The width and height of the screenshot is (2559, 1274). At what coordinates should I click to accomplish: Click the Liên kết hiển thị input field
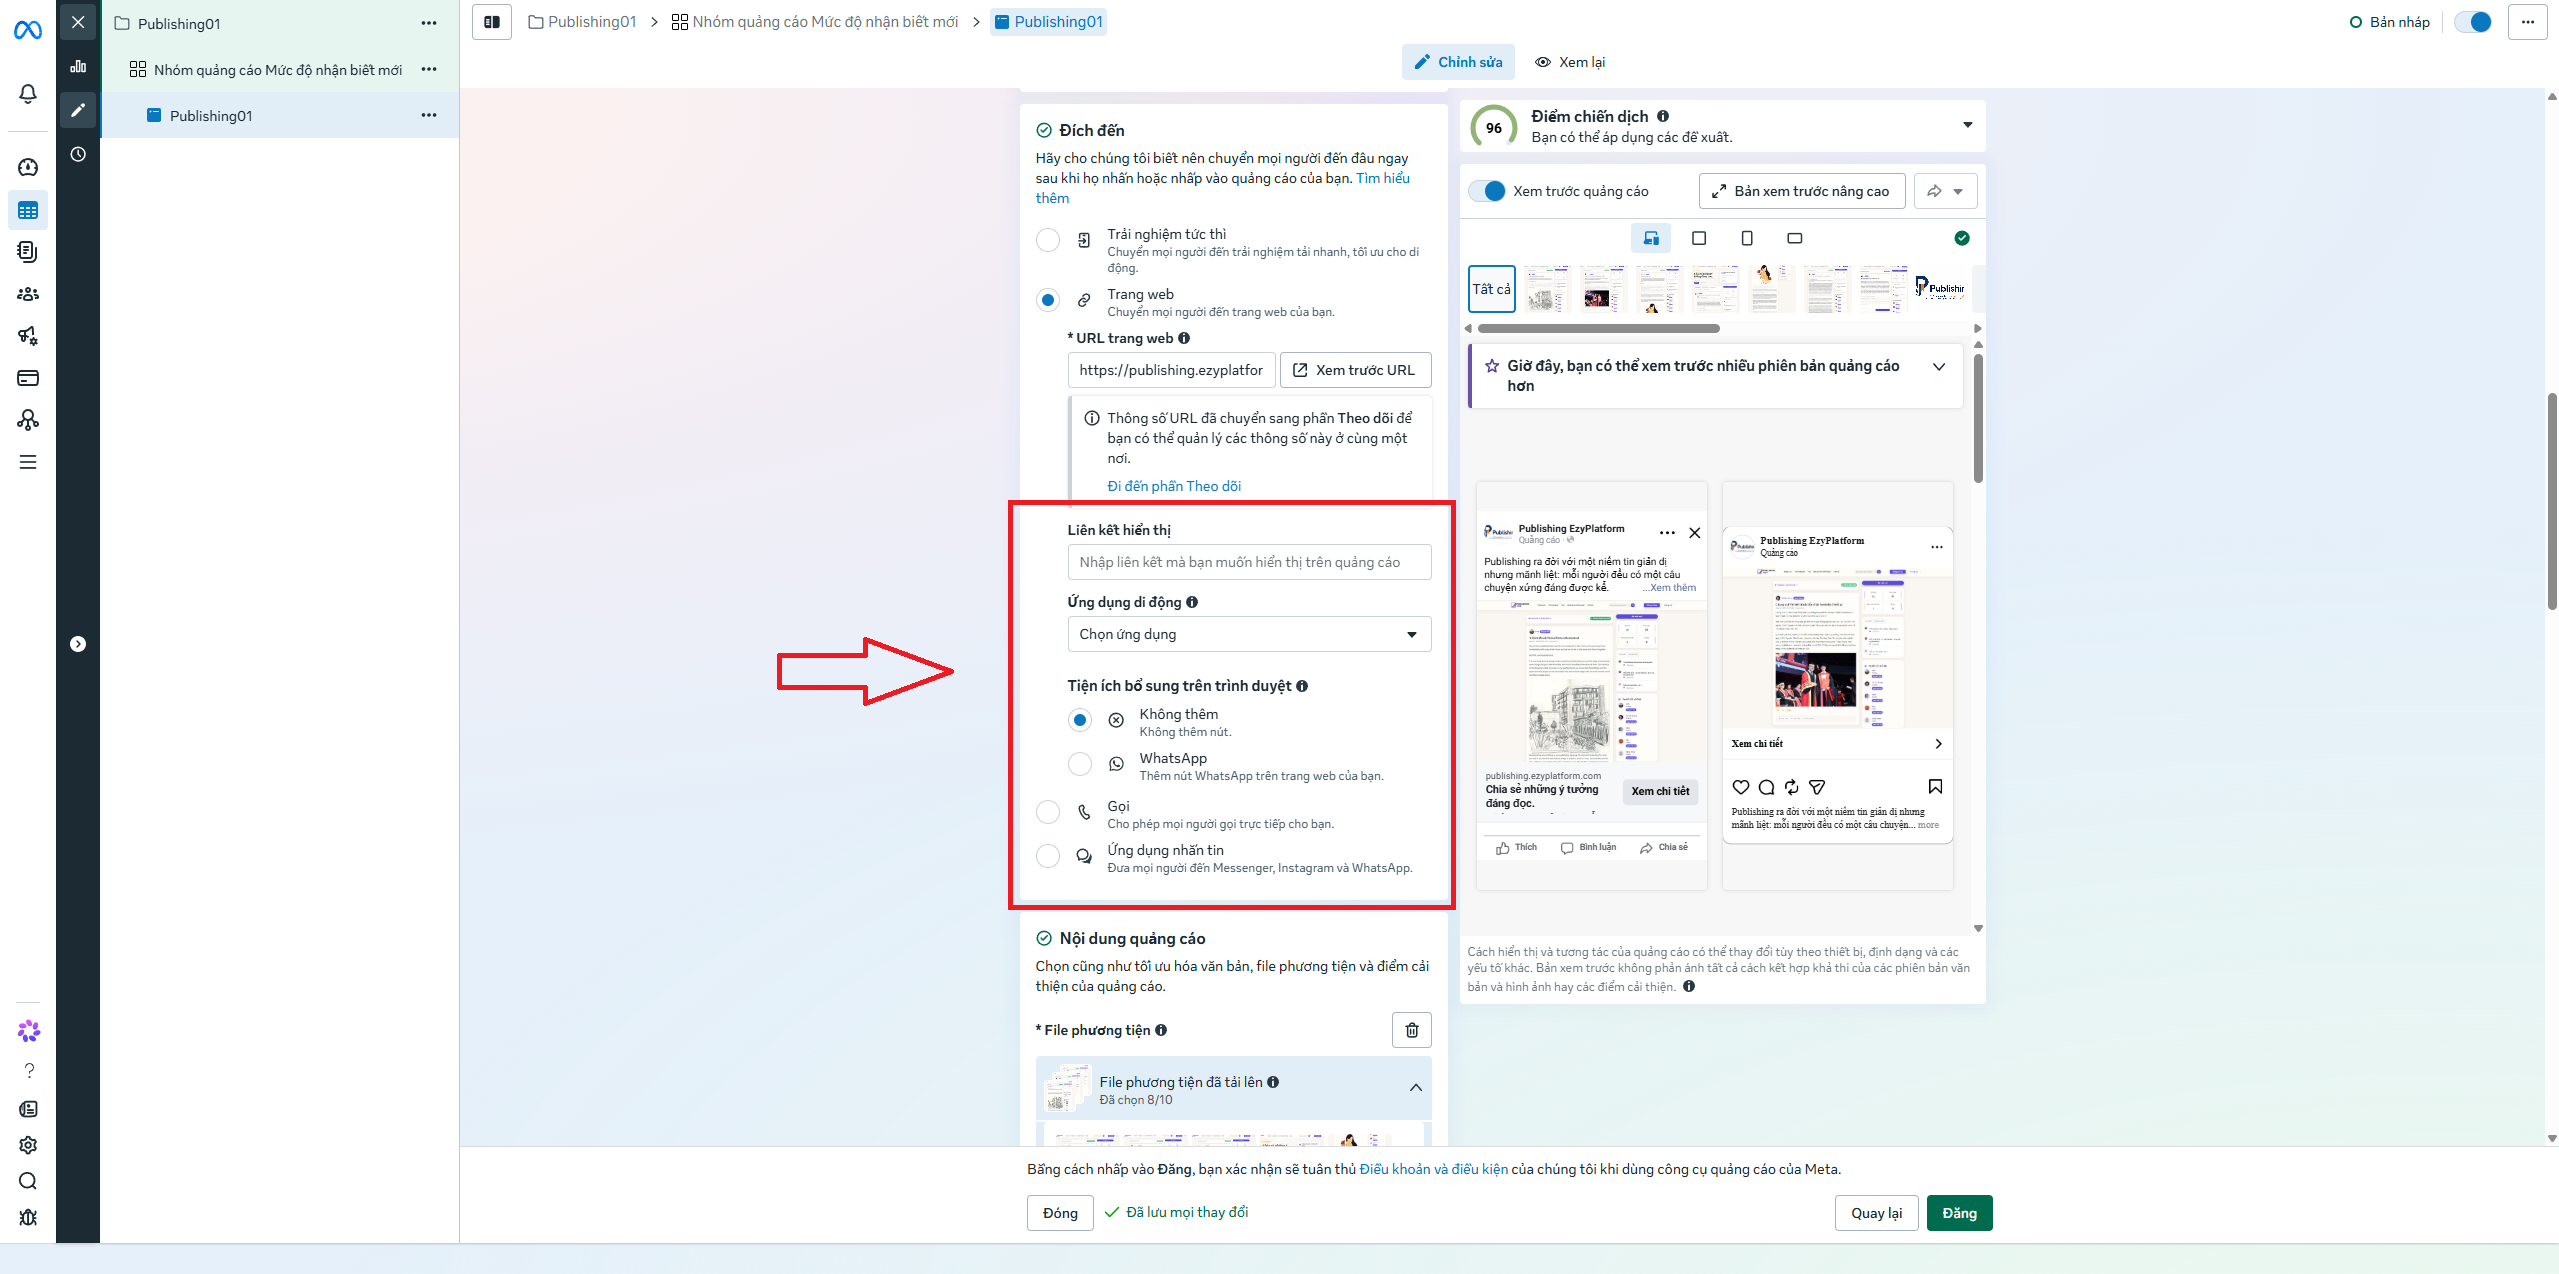pyautogui.click(x=1249, y=562)
